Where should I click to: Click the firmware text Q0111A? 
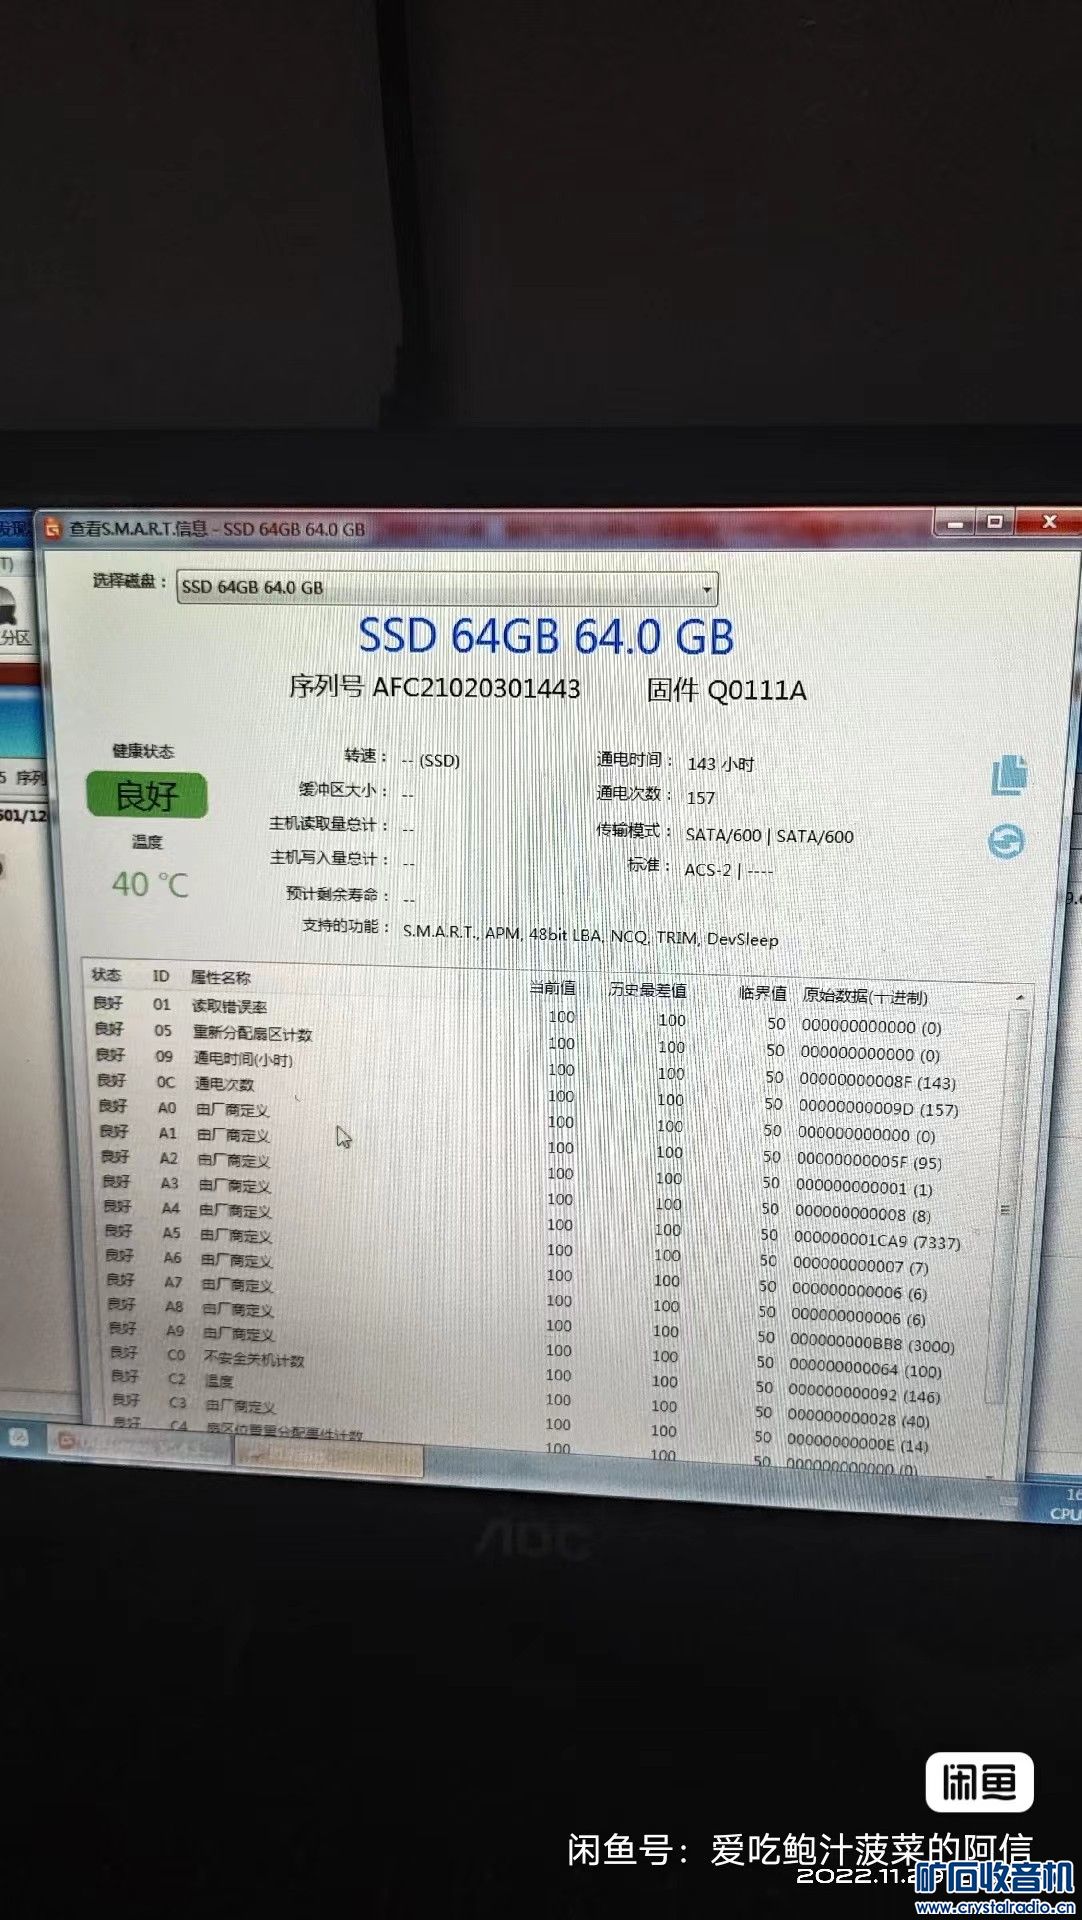pyautogui.click(x=756, y=691)
